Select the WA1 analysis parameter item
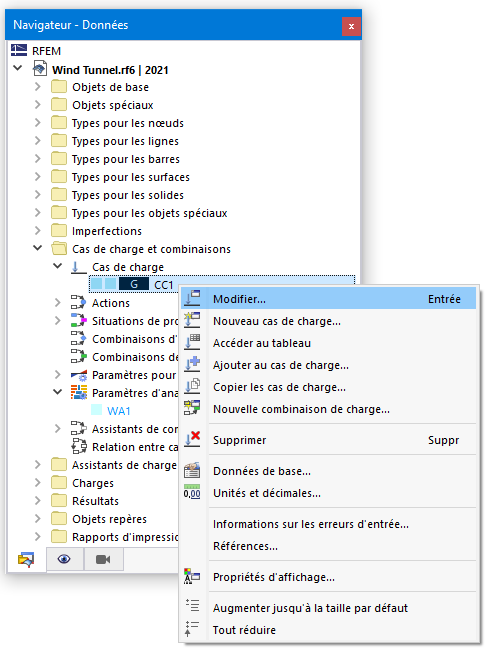Viewport: 486px width, 655px height. 118,411
